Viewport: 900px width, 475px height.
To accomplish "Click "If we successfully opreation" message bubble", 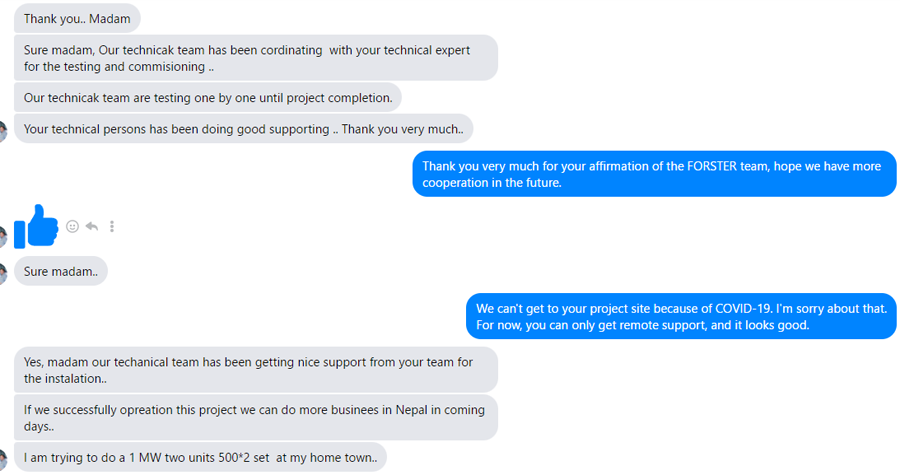I will click(x=255, y=418).
